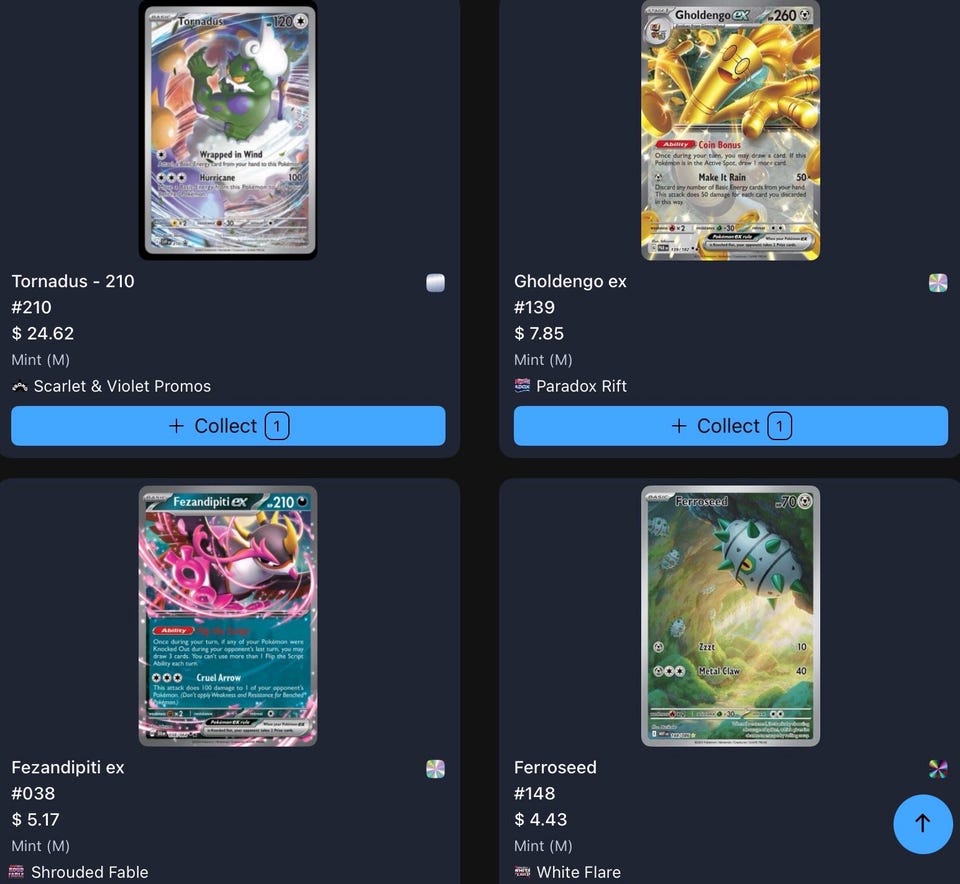Open the Ferroseed card image
The image size is (960, 884).
click(730, 616)
